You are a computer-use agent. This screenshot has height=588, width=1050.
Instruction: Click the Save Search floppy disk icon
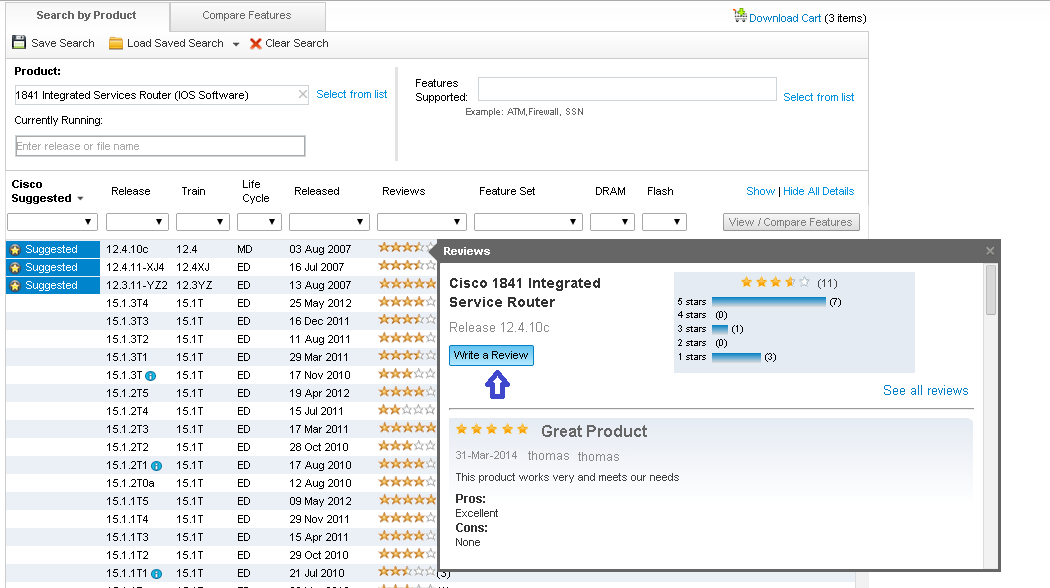pyautogui.click(x=19, y=43)
